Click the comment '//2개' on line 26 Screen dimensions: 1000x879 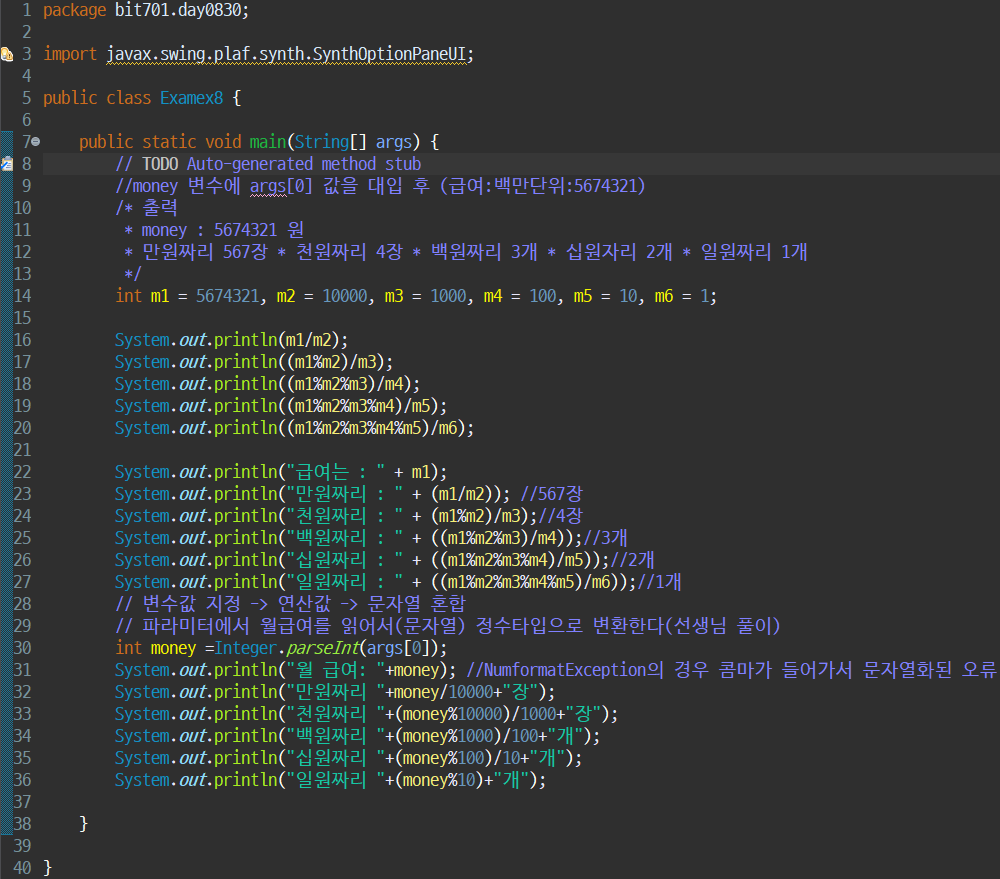coord(633,560)
